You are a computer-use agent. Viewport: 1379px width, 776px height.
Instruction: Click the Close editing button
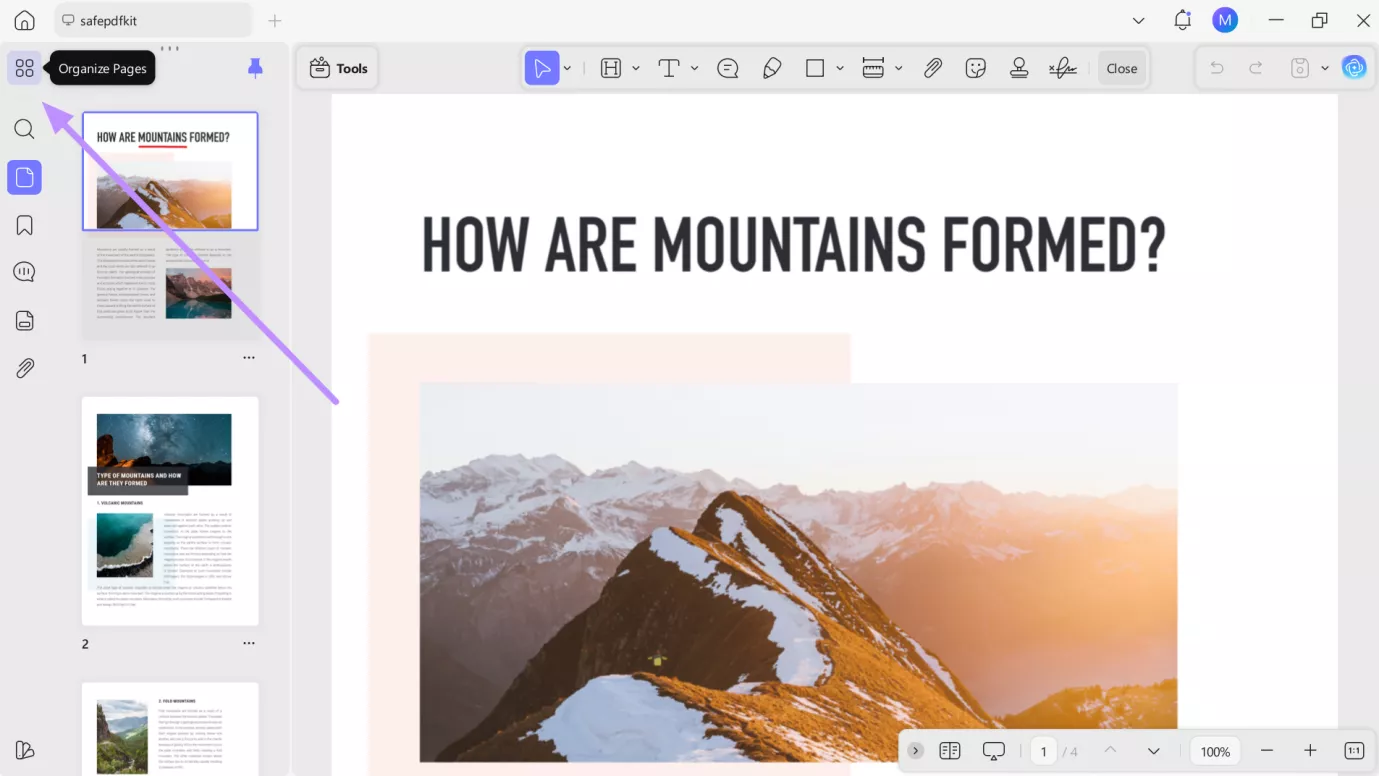pyautogui.click(x=1121, y=68)
